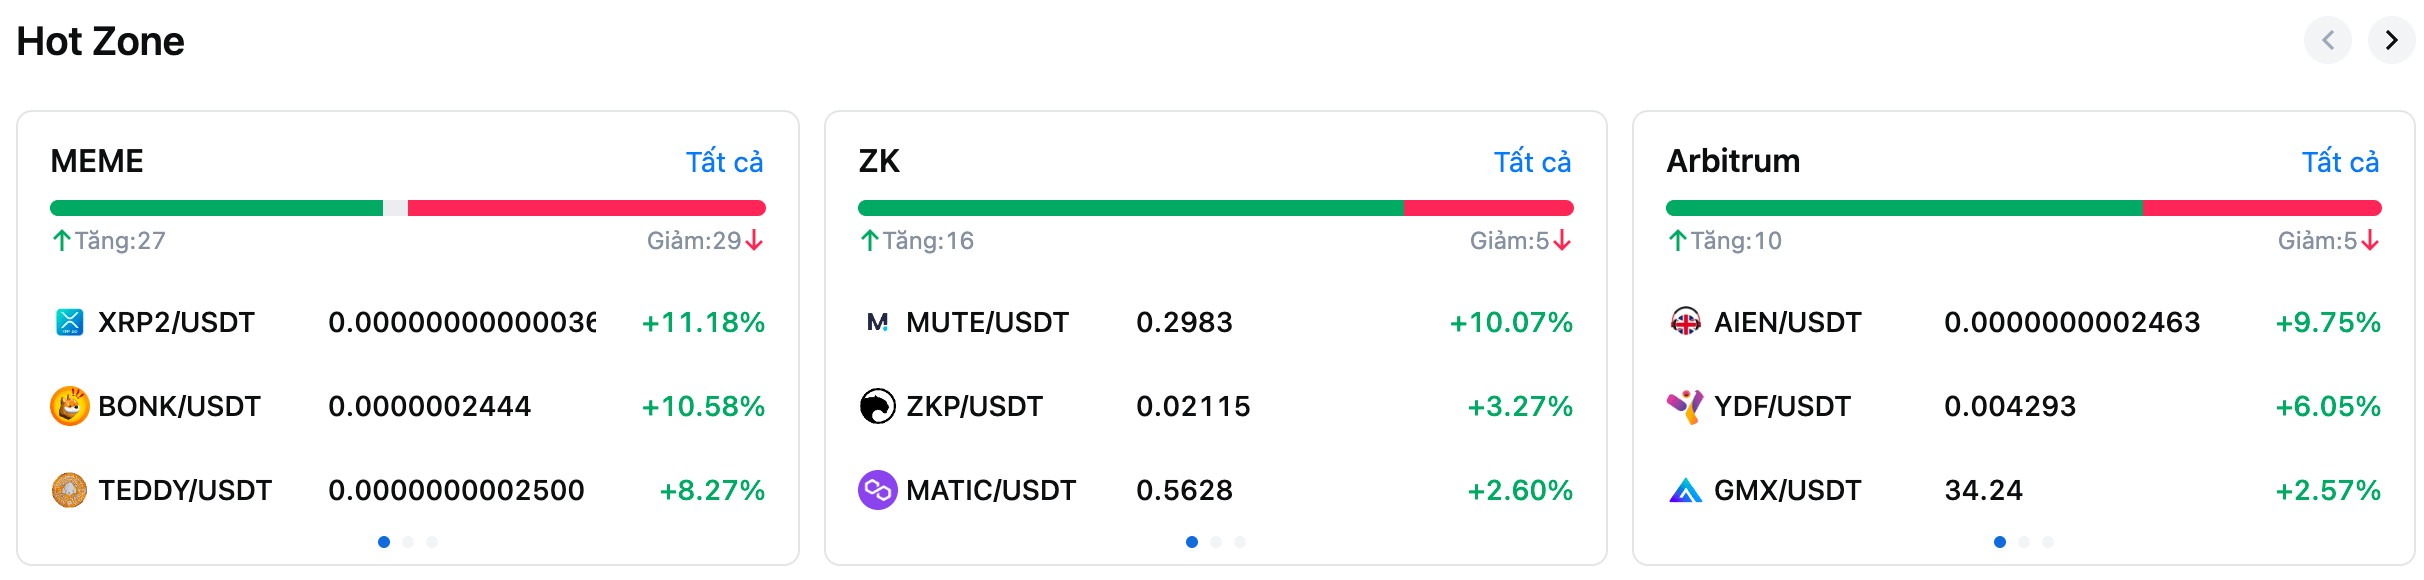Select second pagination dot in MEME card
This screenshot has height=580, width=2424.
coord(408,542)
